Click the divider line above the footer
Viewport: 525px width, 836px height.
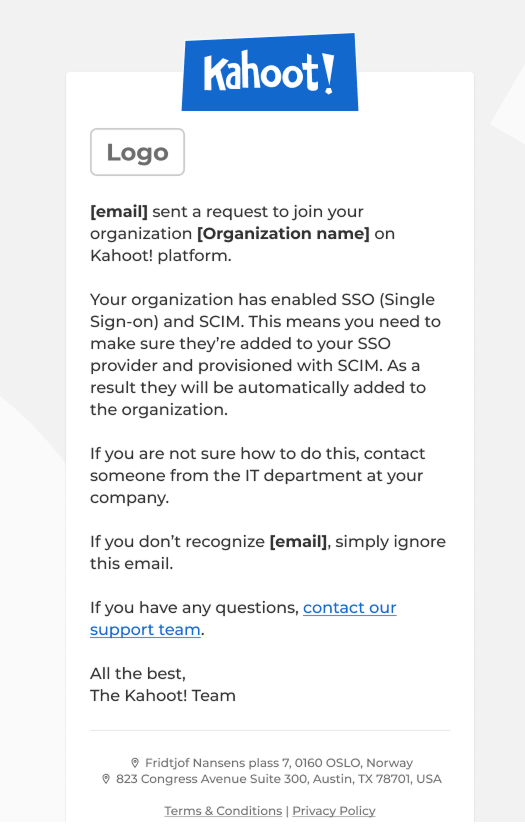[x=270, y=730]
